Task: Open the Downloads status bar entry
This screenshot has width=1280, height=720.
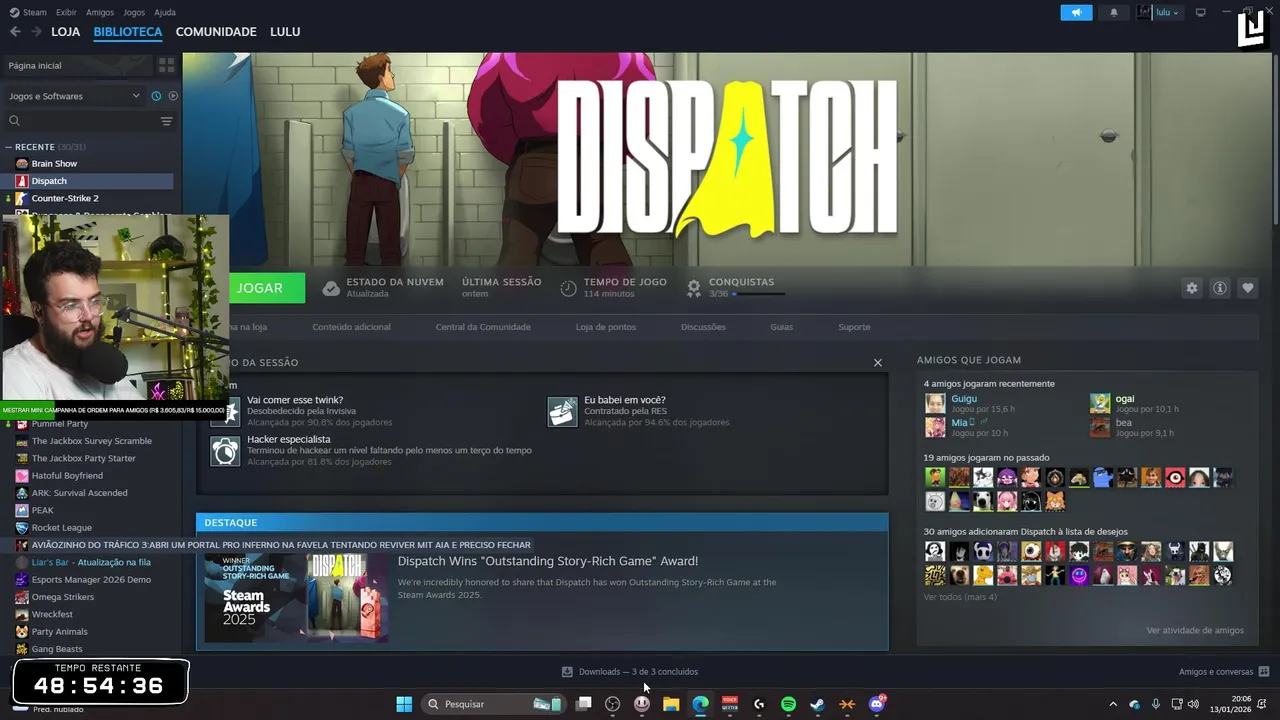Action: click(630, 672)
